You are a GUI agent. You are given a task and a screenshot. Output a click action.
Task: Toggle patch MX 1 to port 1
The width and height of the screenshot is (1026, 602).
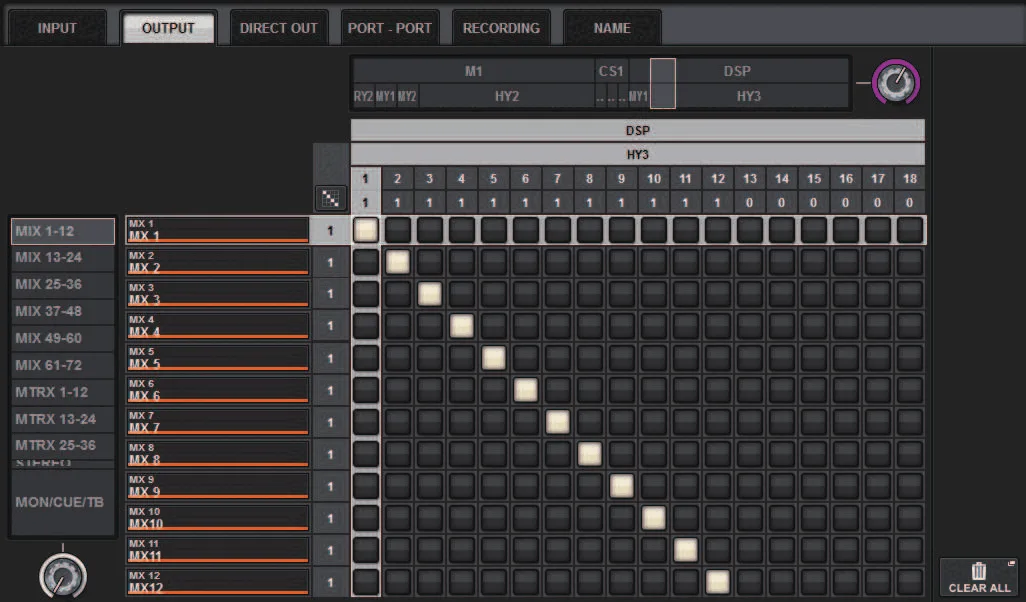point(366,230)
